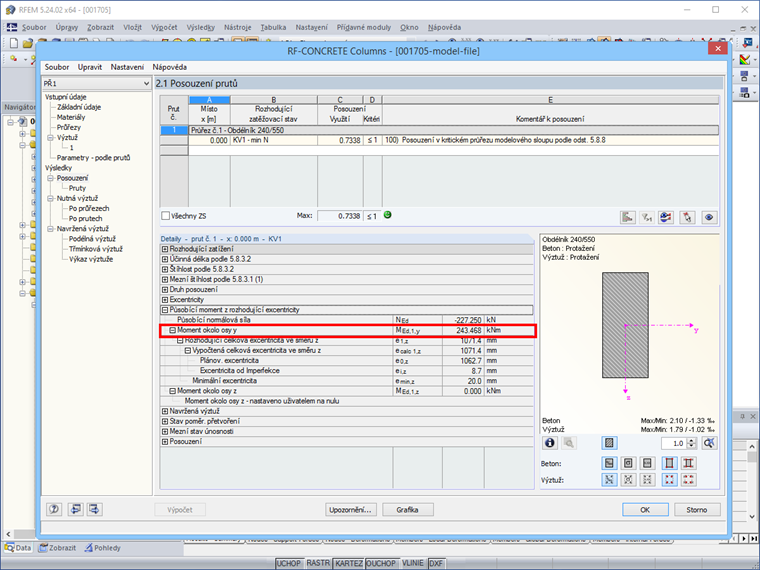
Task: Click the open folder icon in RFEM toolbar
Action: tap(28, 43)
